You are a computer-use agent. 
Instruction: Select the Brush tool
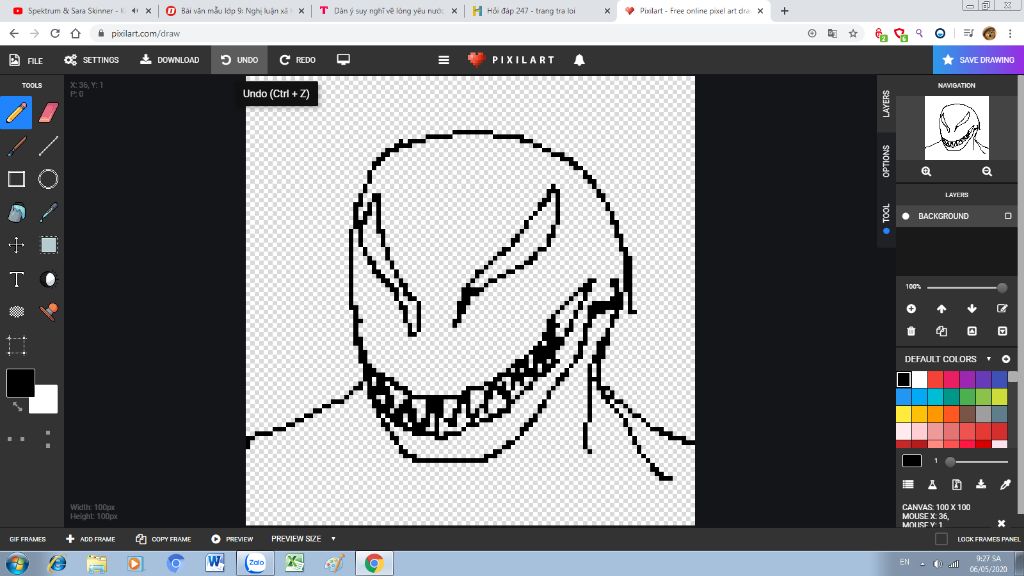coord(16,146)
